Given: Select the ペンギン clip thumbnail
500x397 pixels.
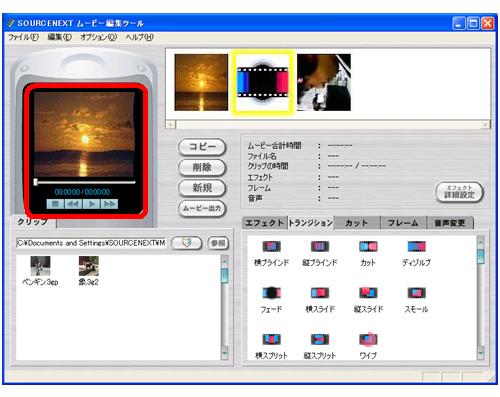Looking at the screenshot, I should coord(40,266).
